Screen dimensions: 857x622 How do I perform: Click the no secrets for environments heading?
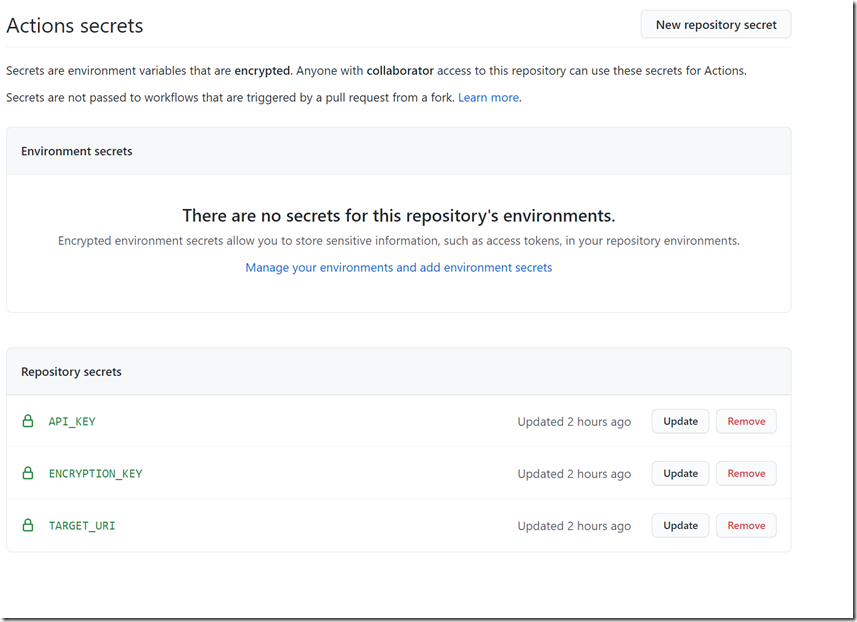398,216
